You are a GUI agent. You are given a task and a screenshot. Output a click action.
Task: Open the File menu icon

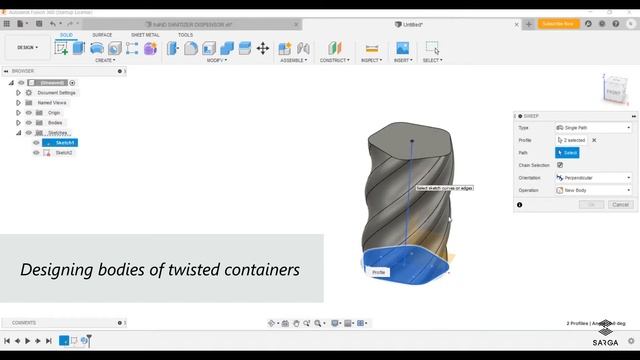tap(21, 24)
